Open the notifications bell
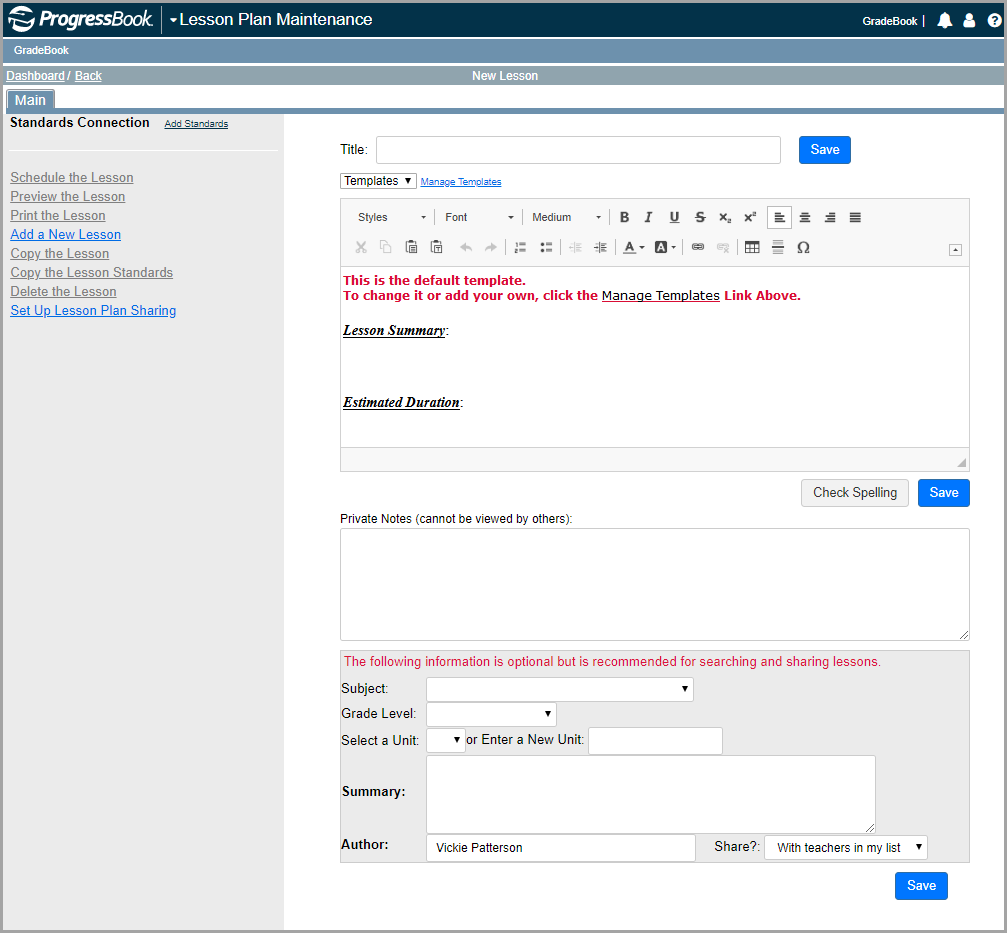The width and height of the screenshot is (1007, 933). pyautogui.click(x=944, y=21)
